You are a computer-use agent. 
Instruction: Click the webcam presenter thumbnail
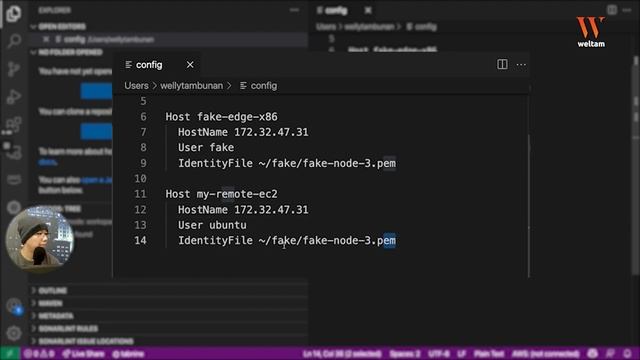[39, 239]
